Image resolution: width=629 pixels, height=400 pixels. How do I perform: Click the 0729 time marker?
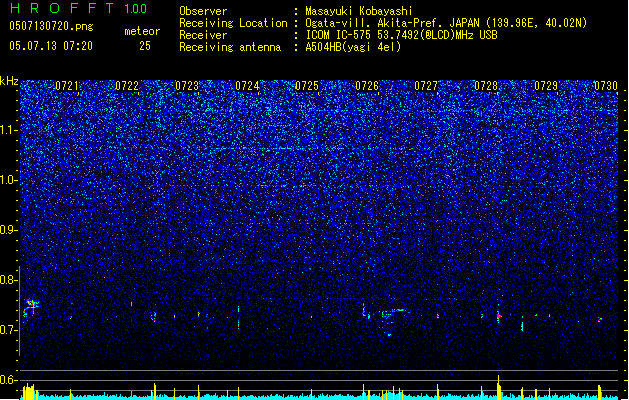pyautogui.click(x=546, y=86)
